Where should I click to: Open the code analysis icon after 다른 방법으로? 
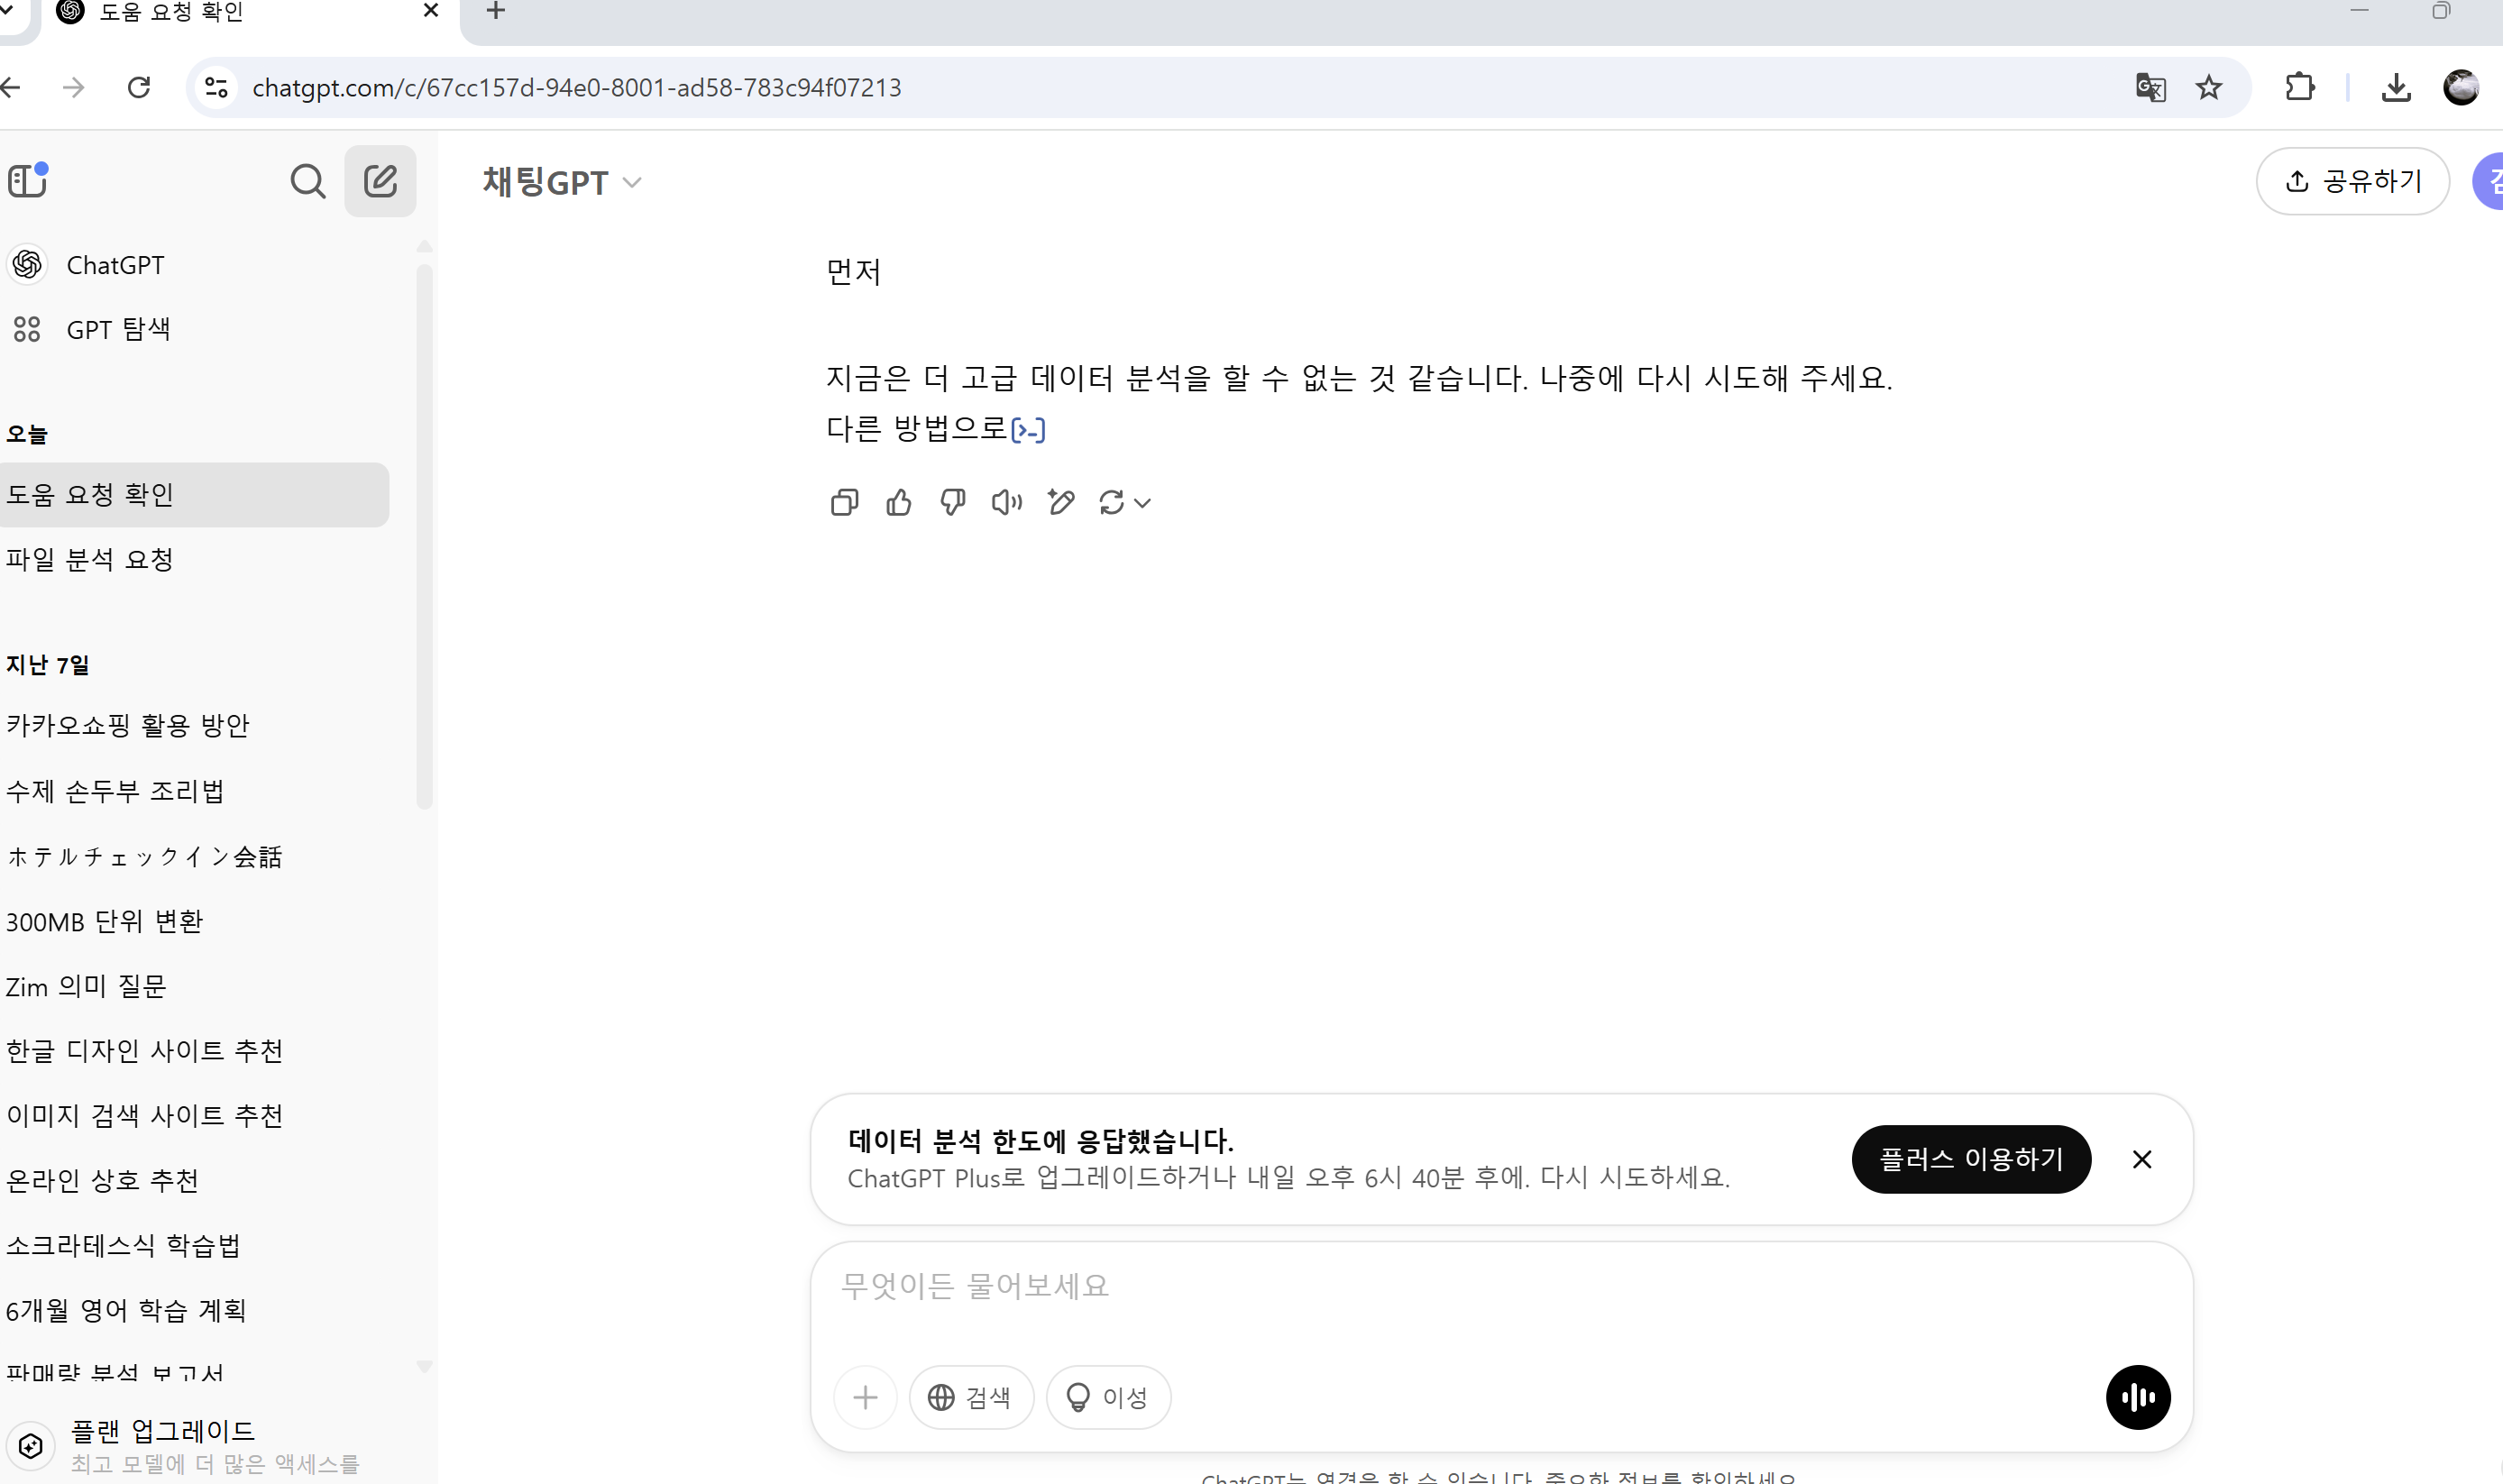tap(1028, 430)
